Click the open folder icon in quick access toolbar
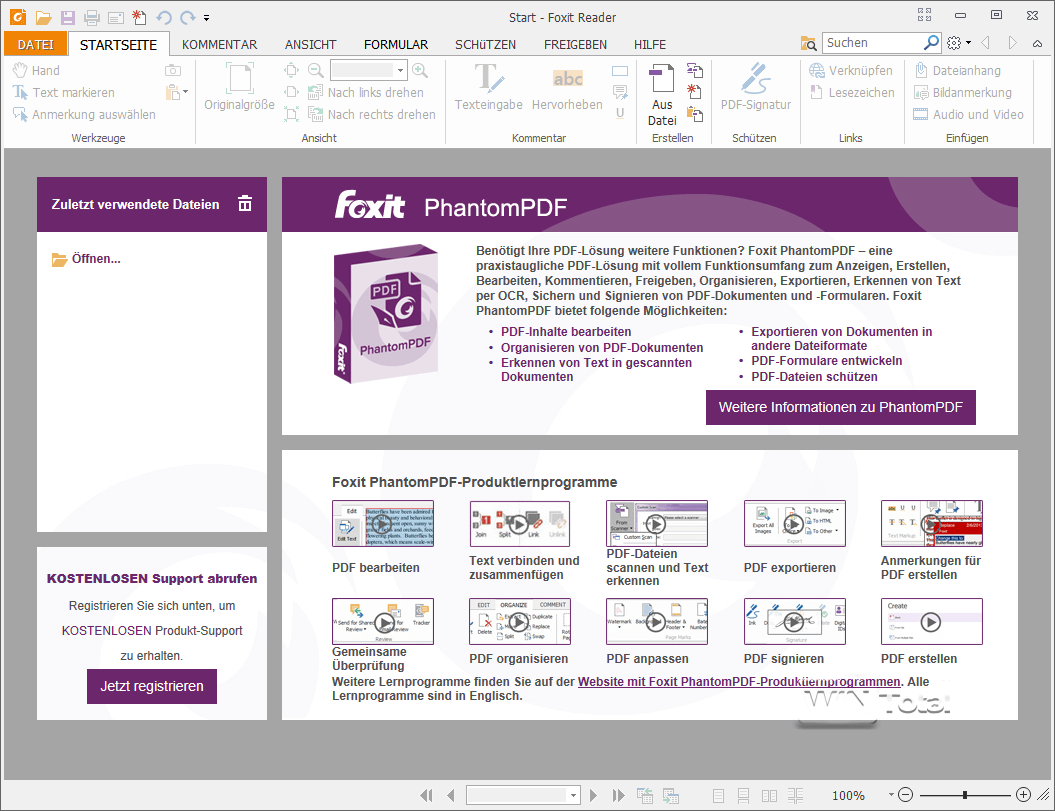1055x811 pixels. [x=43, y=17]
